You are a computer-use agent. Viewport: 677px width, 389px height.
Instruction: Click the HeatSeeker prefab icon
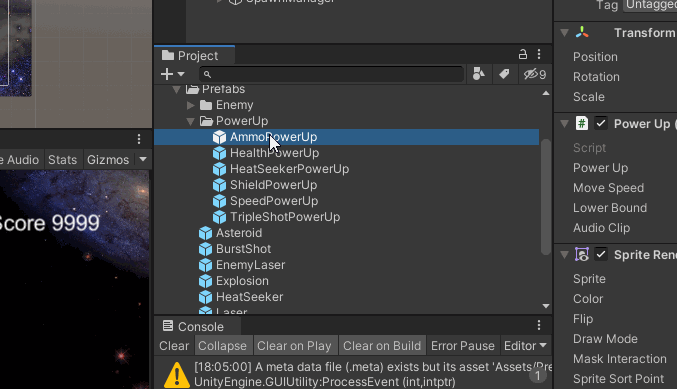206,297
